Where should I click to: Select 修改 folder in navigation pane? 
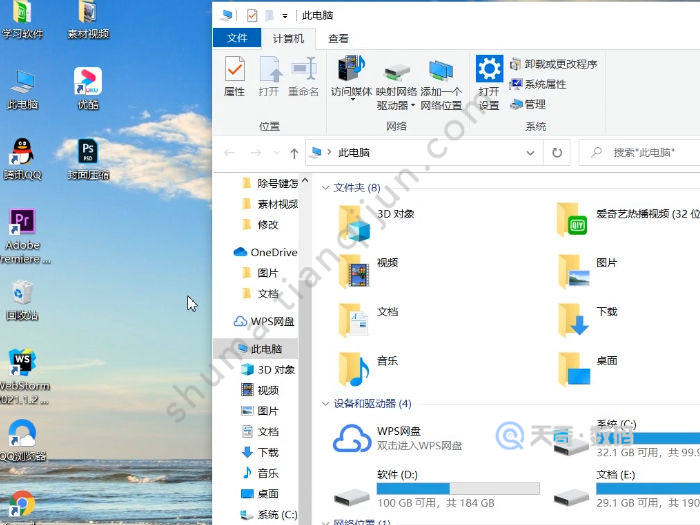[x=260, y=225]
